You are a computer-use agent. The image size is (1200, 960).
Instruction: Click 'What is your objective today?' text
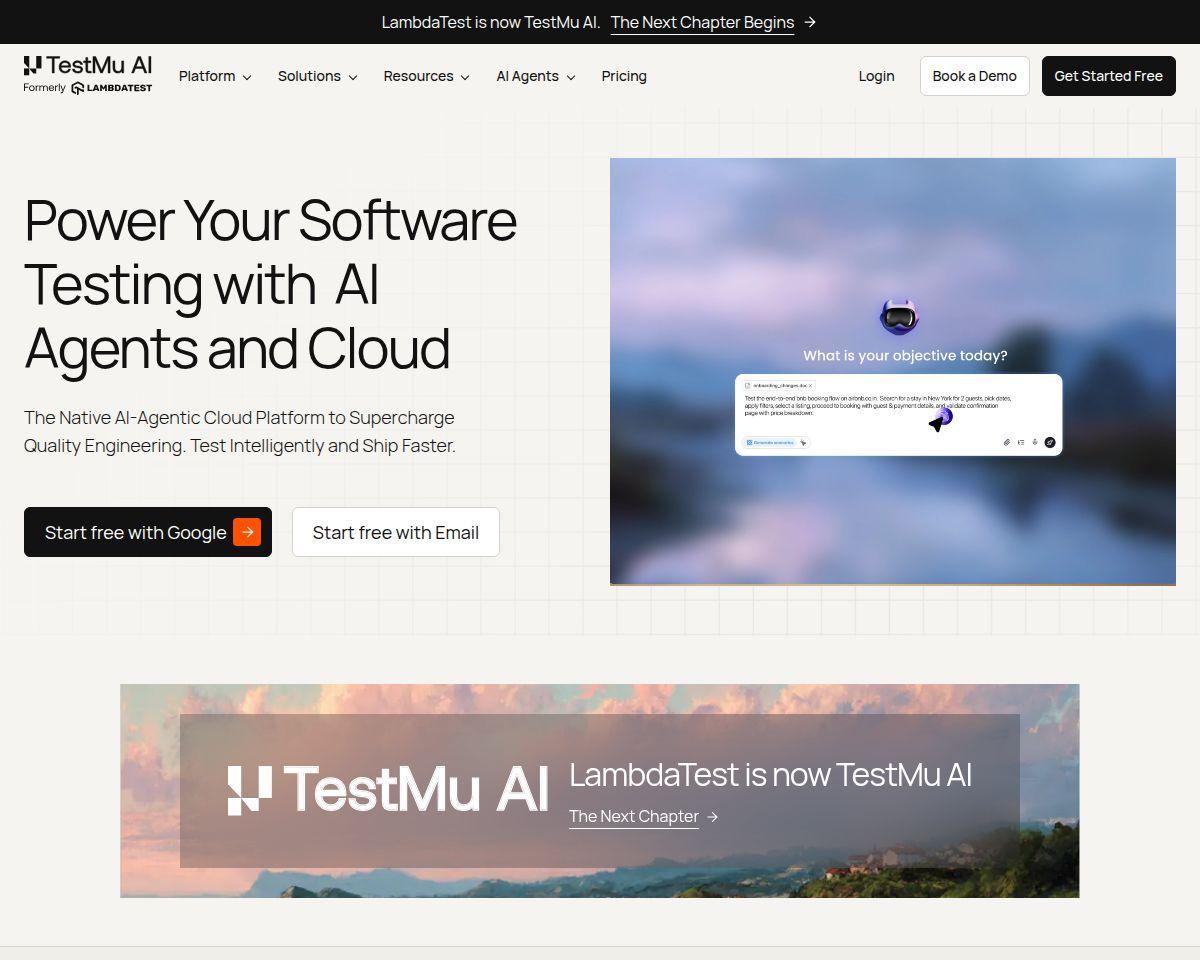905,355
